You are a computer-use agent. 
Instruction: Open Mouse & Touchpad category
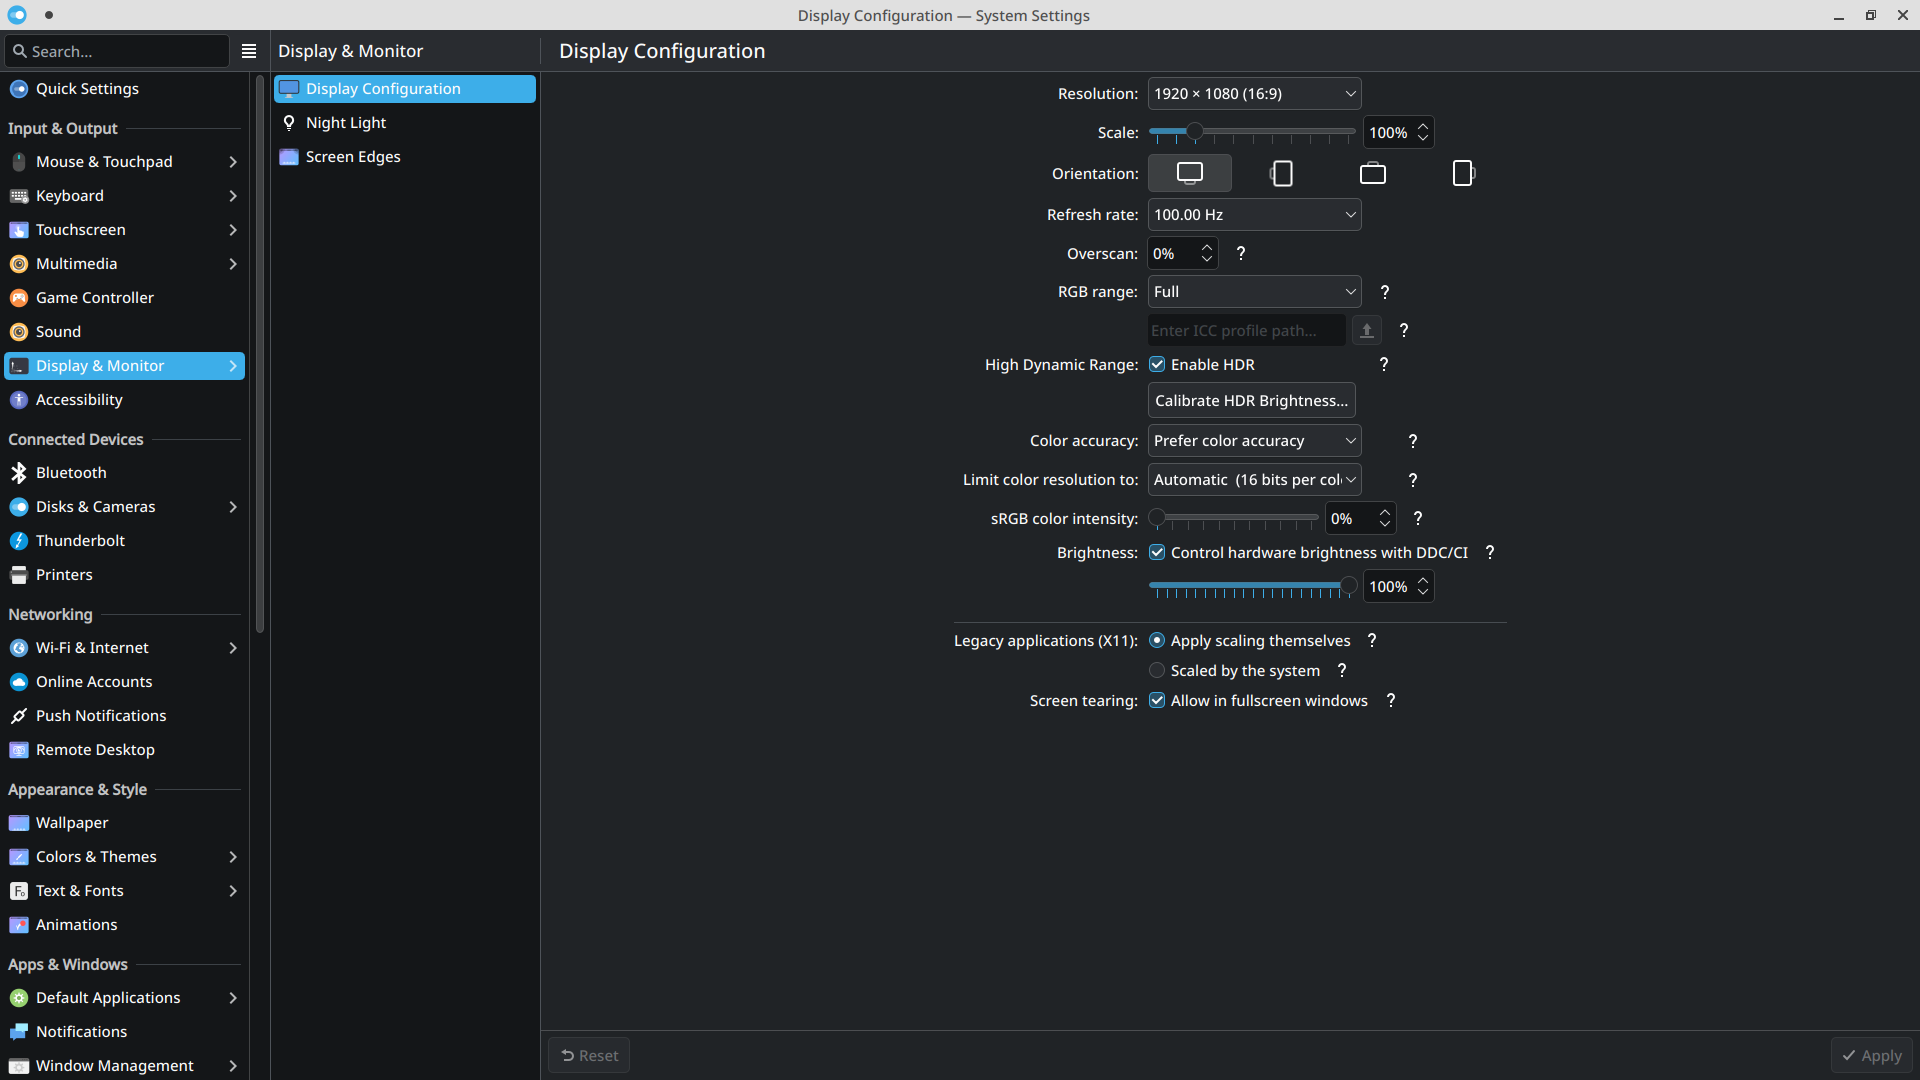click(104, 161)
